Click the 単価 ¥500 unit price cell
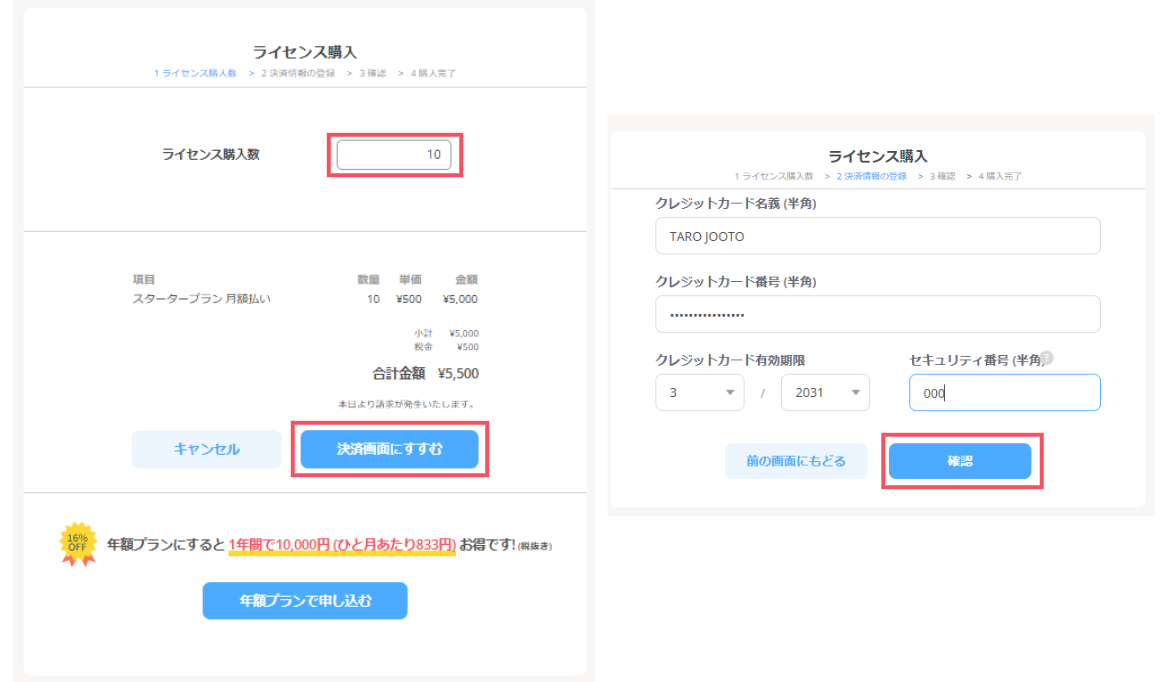Screen dimensions: 1164x682 (x=408, y=299)
